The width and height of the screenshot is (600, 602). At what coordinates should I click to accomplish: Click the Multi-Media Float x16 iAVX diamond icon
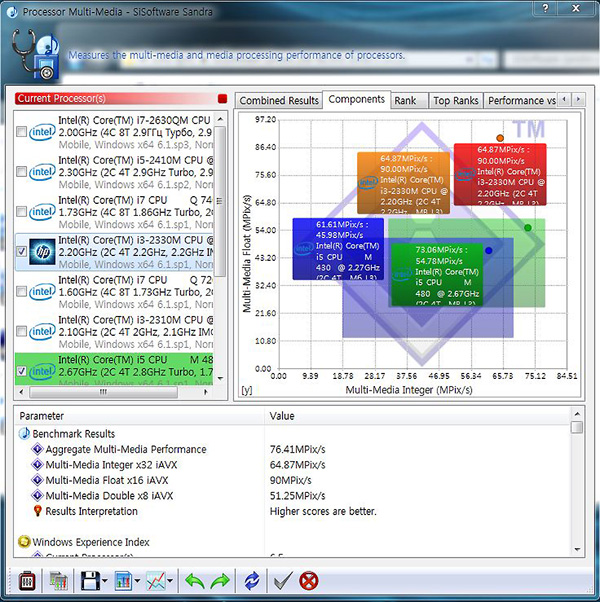coord(37,480)
